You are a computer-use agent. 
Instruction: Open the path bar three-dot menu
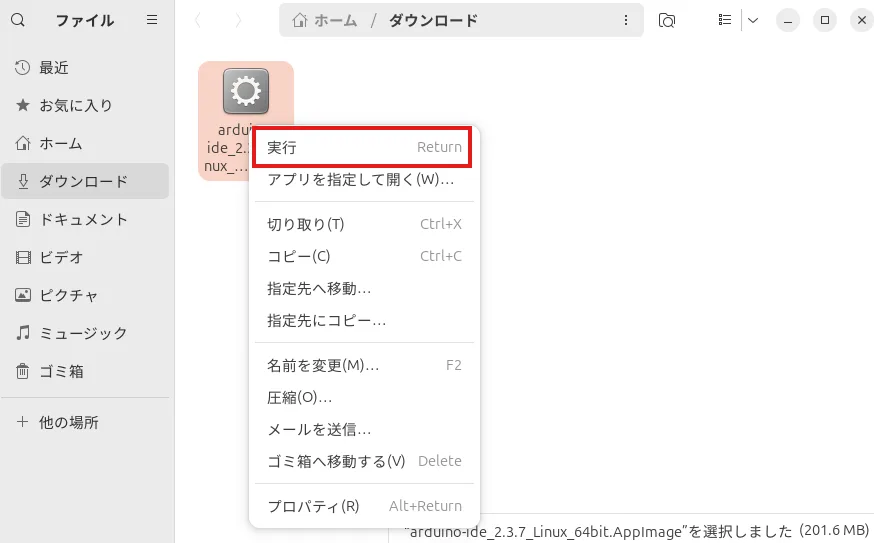pyautogui.click(x=626, y=20)
